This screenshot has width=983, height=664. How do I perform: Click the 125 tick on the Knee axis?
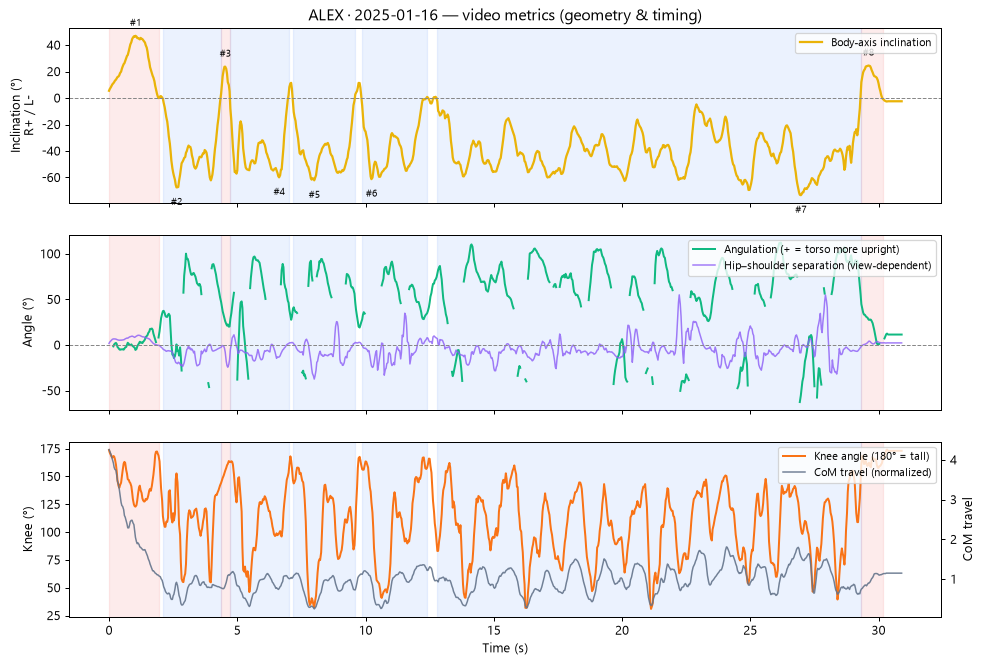(x=51, y=505)
